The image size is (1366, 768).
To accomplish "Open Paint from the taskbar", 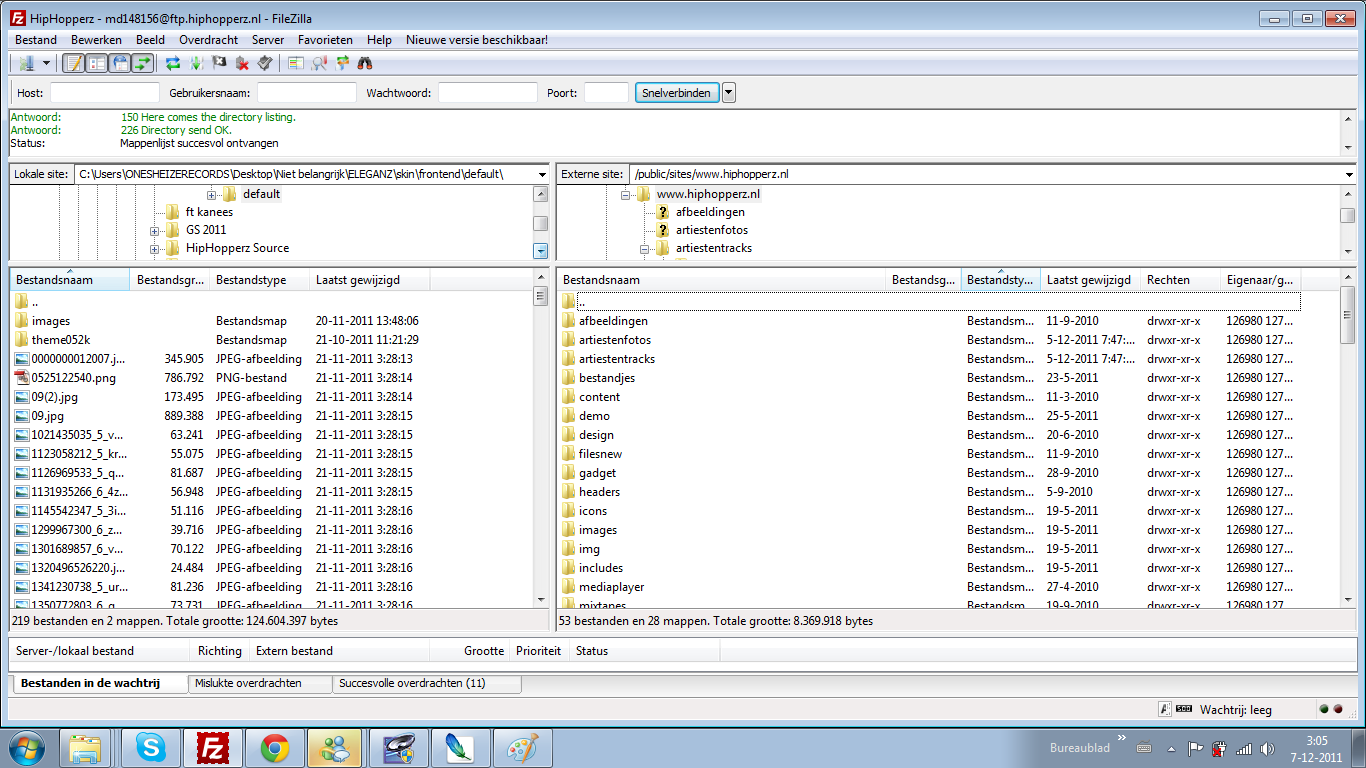I will 523,748.
